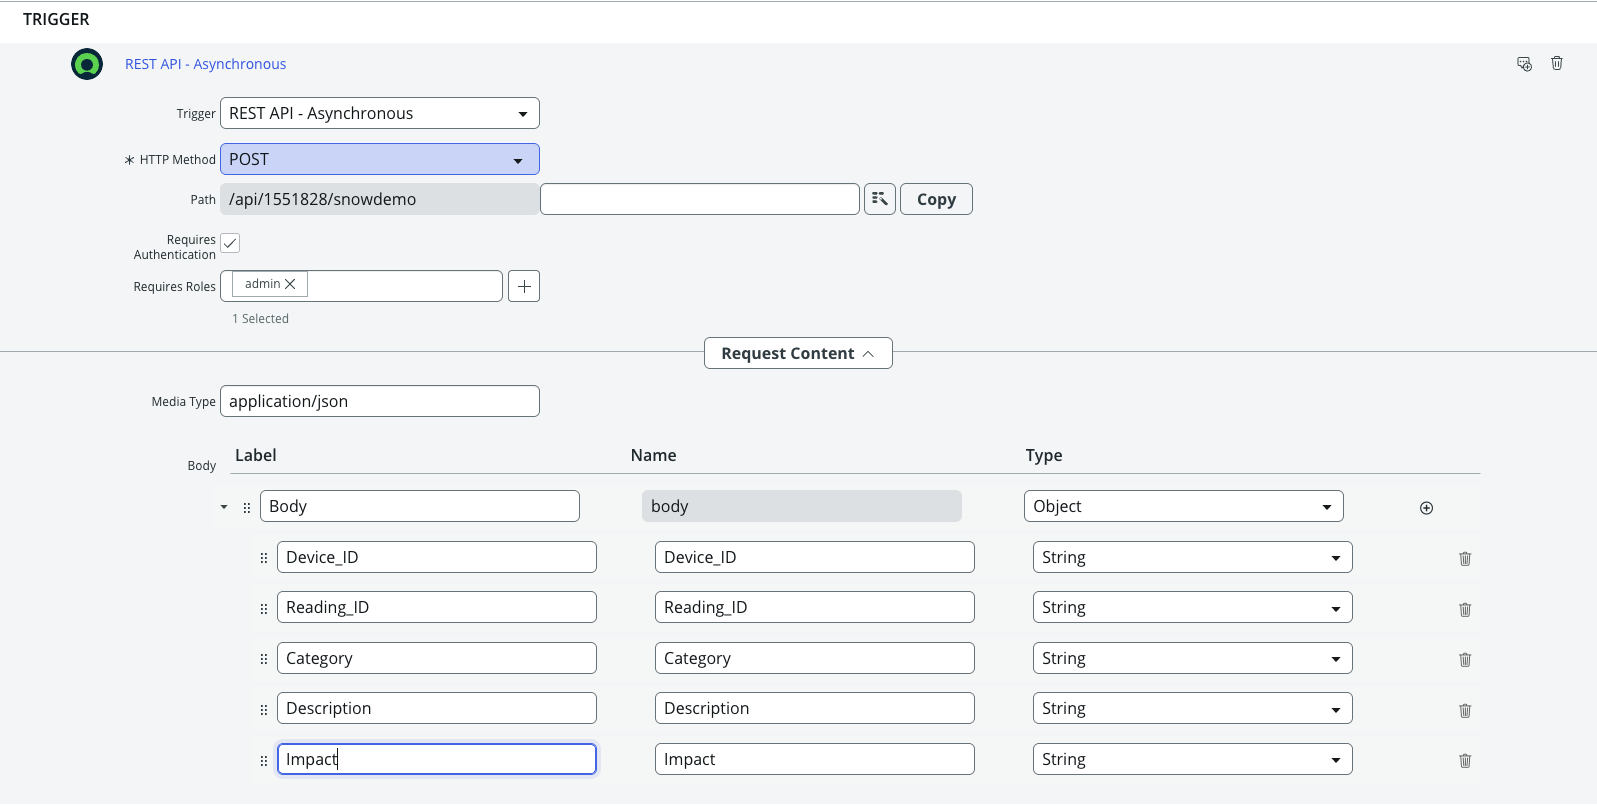
Task: Uncheck the Requires Authentication checkbox
Action: pyautogui.click(x=230, y=243)
